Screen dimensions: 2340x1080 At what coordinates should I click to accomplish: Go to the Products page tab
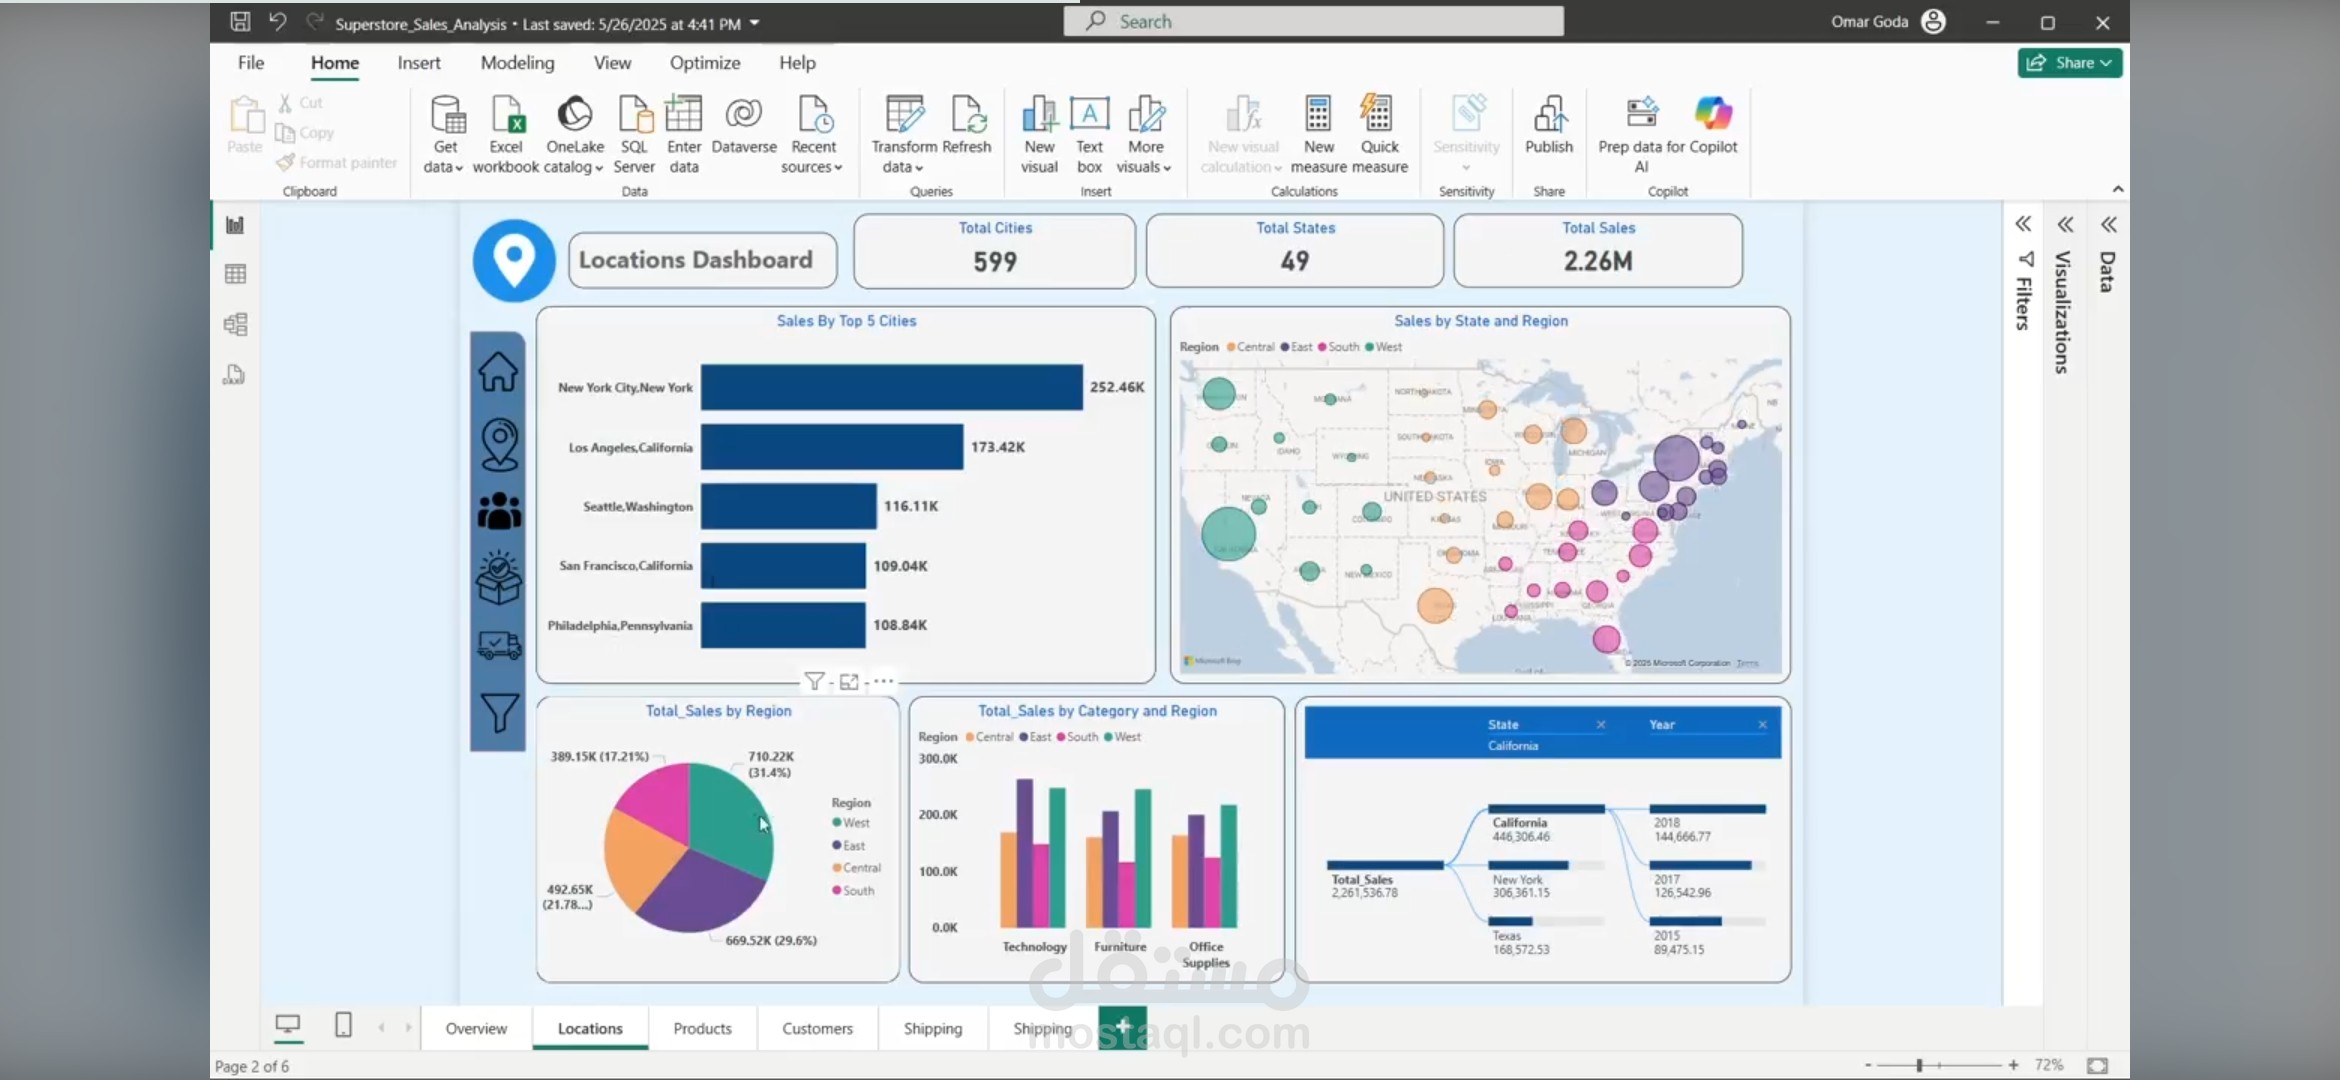coord(702,1028)
